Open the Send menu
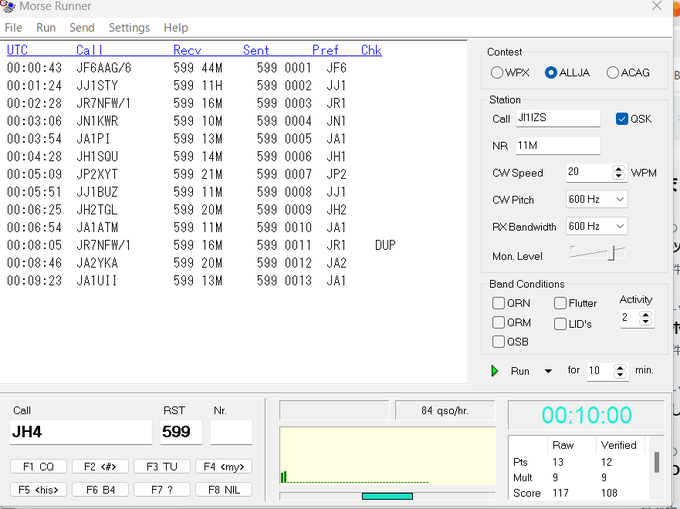680x509 pixels. [x=82, y=28]
